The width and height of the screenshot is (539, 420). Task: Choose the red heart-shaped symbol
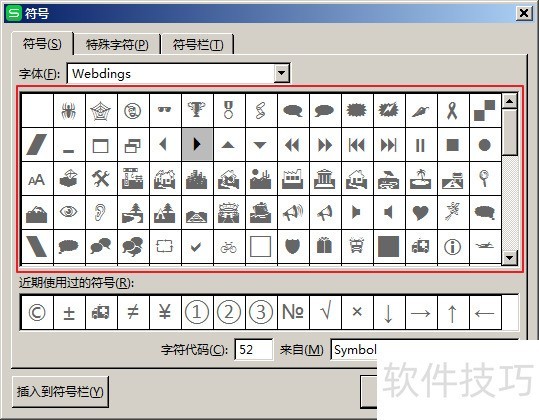click(x=421, y=212)
